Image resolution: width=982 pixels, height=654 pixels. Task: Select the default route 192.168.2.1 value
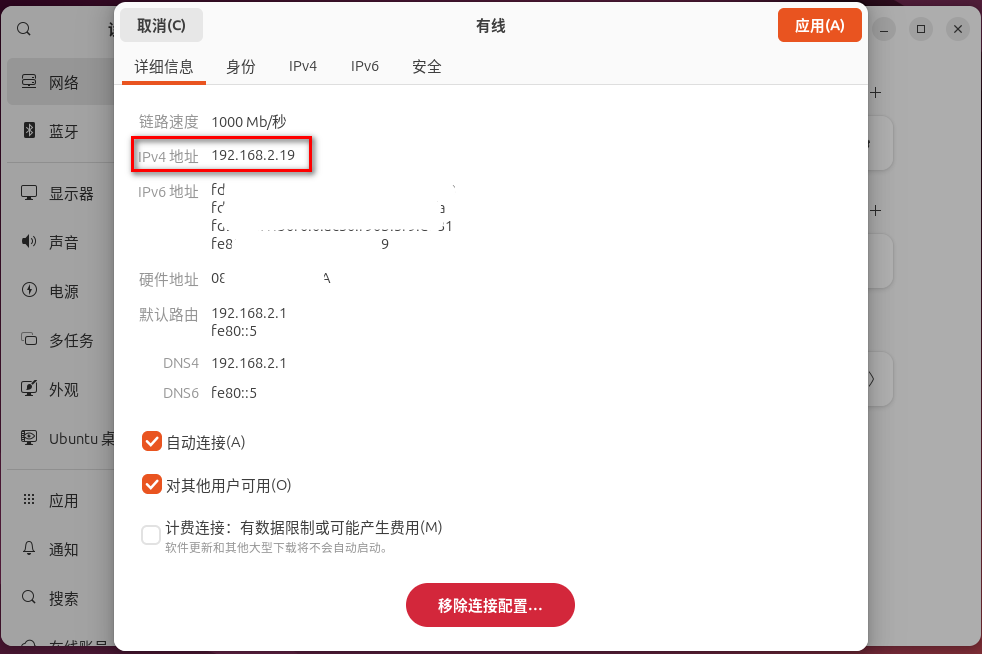pos(249,313)
